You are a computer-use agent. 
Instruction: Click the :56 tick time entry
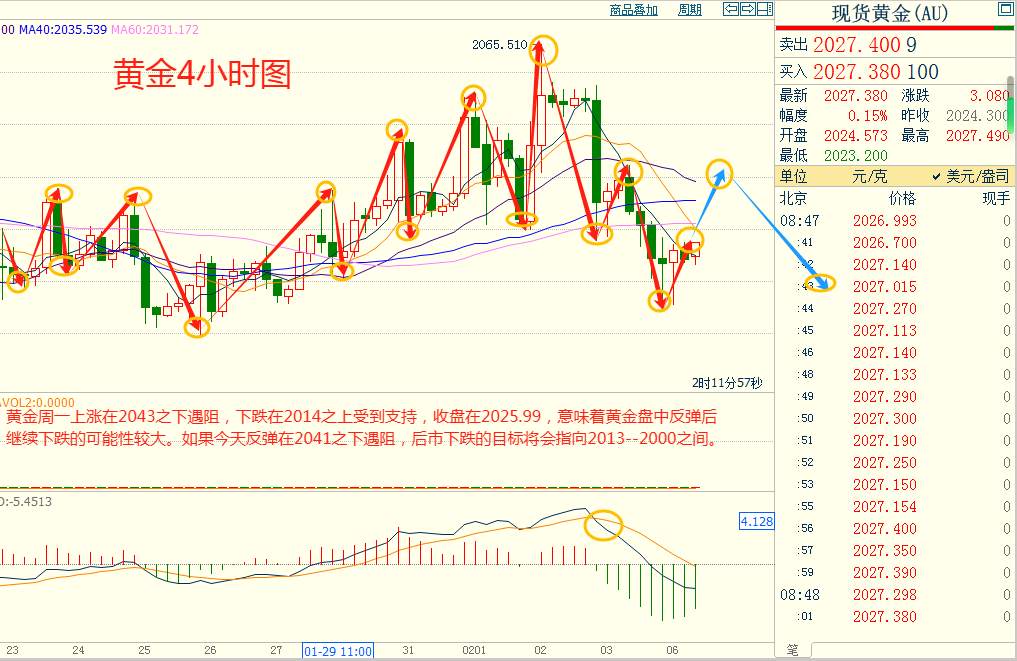[x=805, y=529]
